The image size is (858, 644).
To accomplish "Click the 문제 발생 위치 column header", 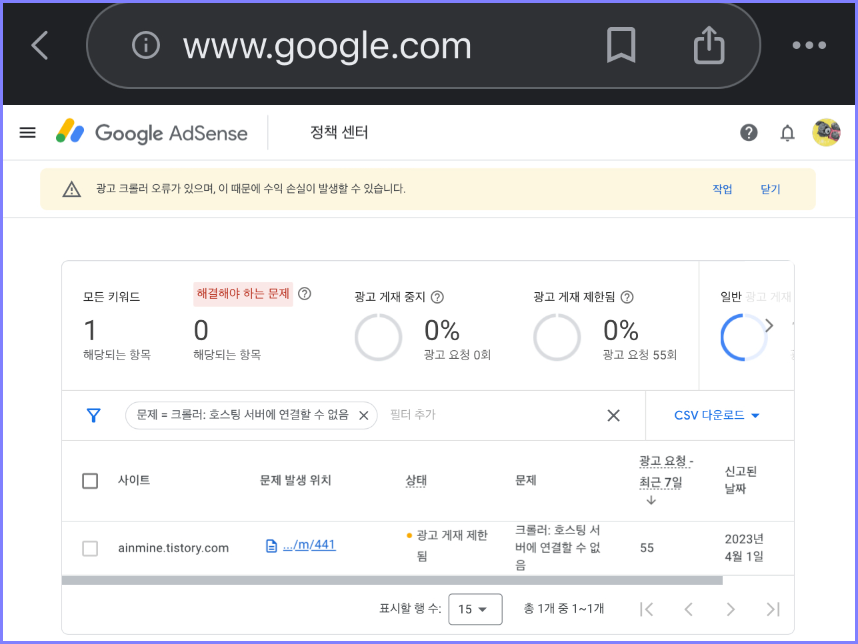I will coord(295,480).
